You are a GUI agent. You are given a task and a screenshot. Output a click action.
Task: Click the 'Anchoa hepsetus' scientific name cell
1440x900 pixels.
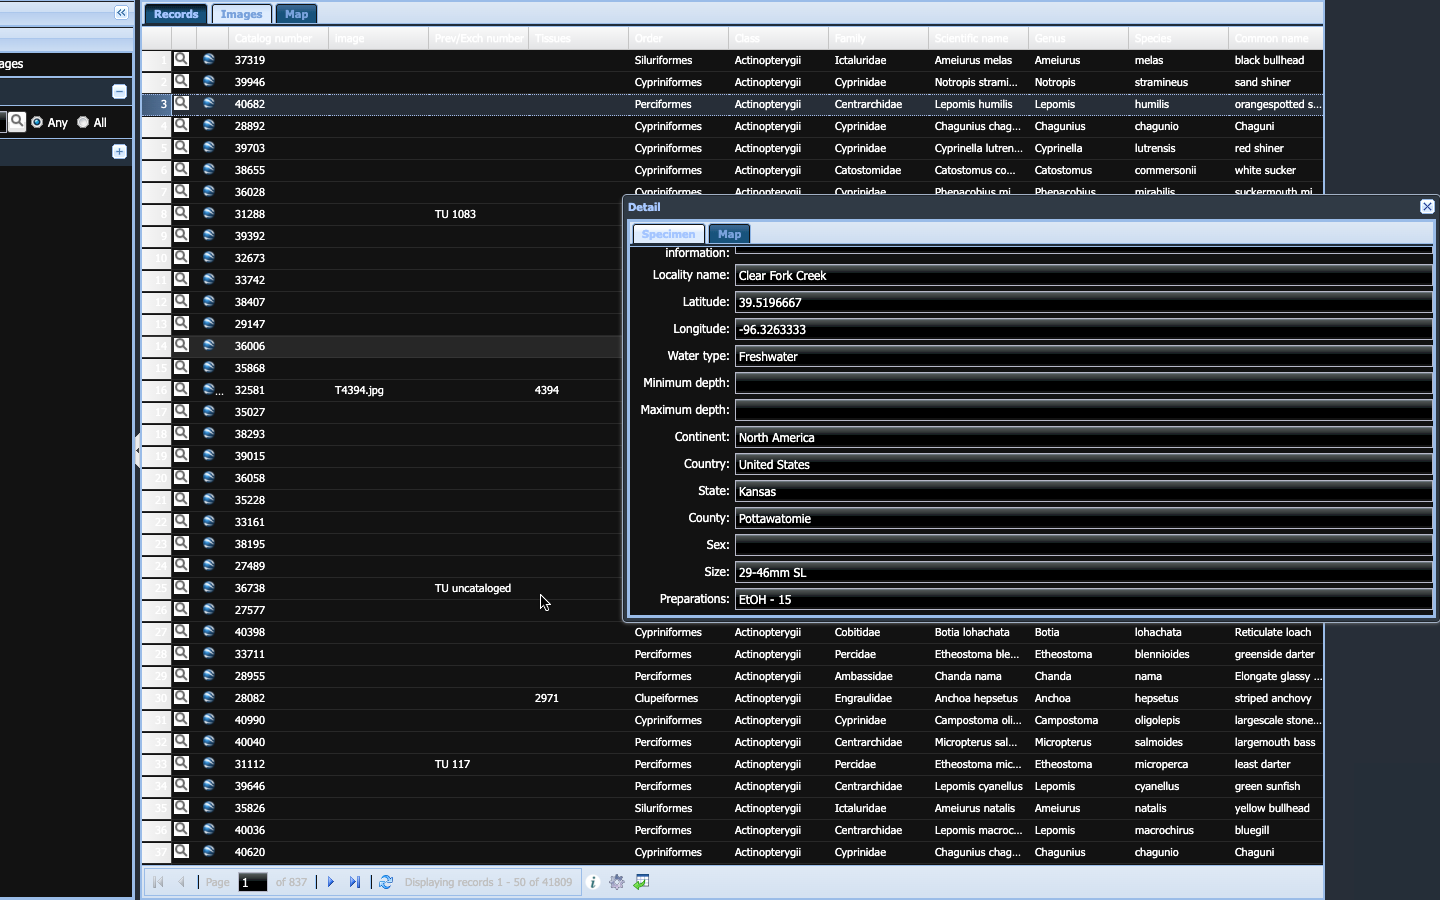click(978, 698)
